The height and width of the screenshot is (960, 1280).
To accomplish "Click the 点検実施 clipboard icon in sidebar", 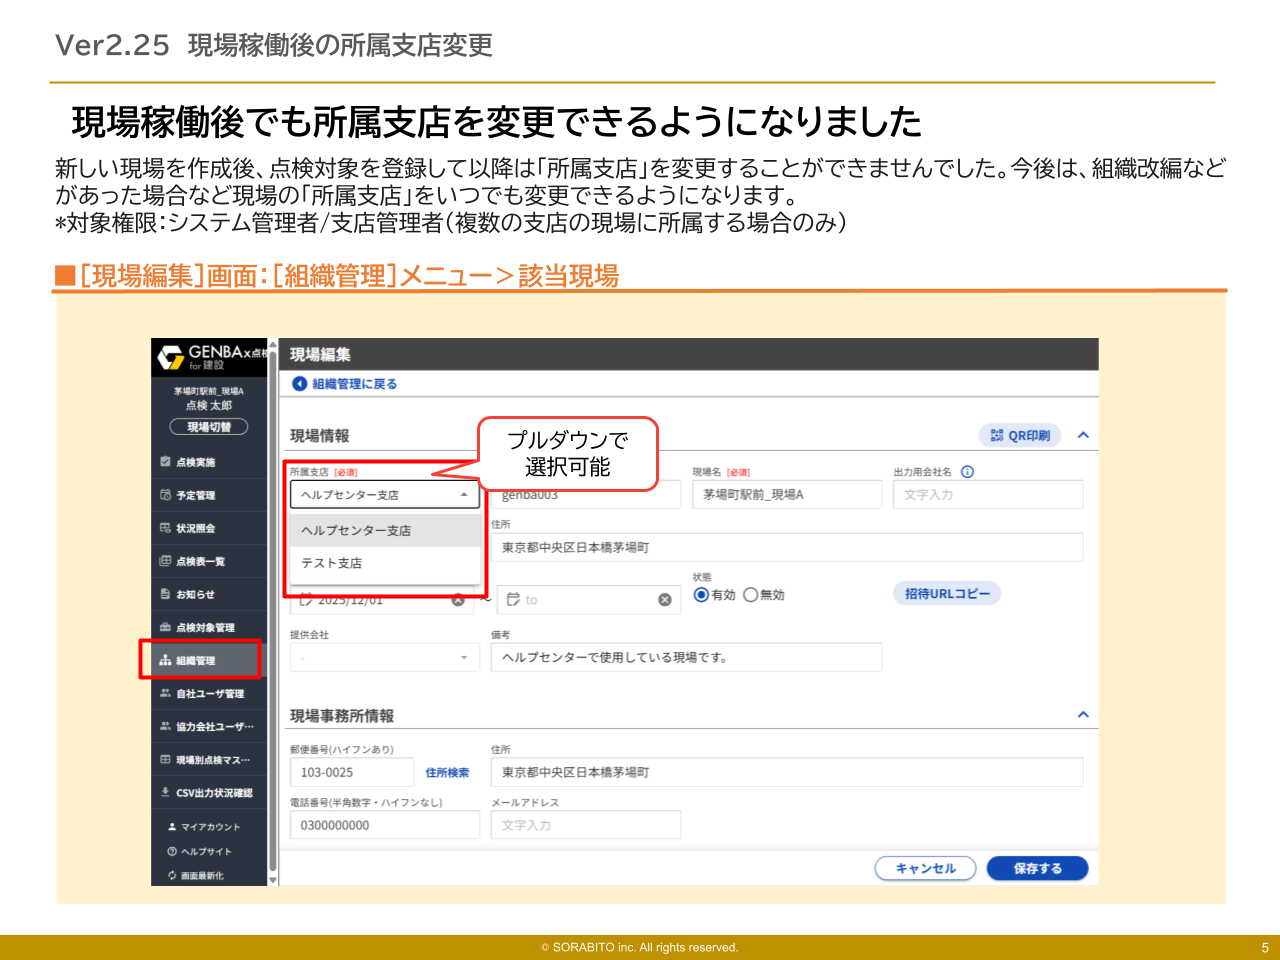I will click(166, 462).
